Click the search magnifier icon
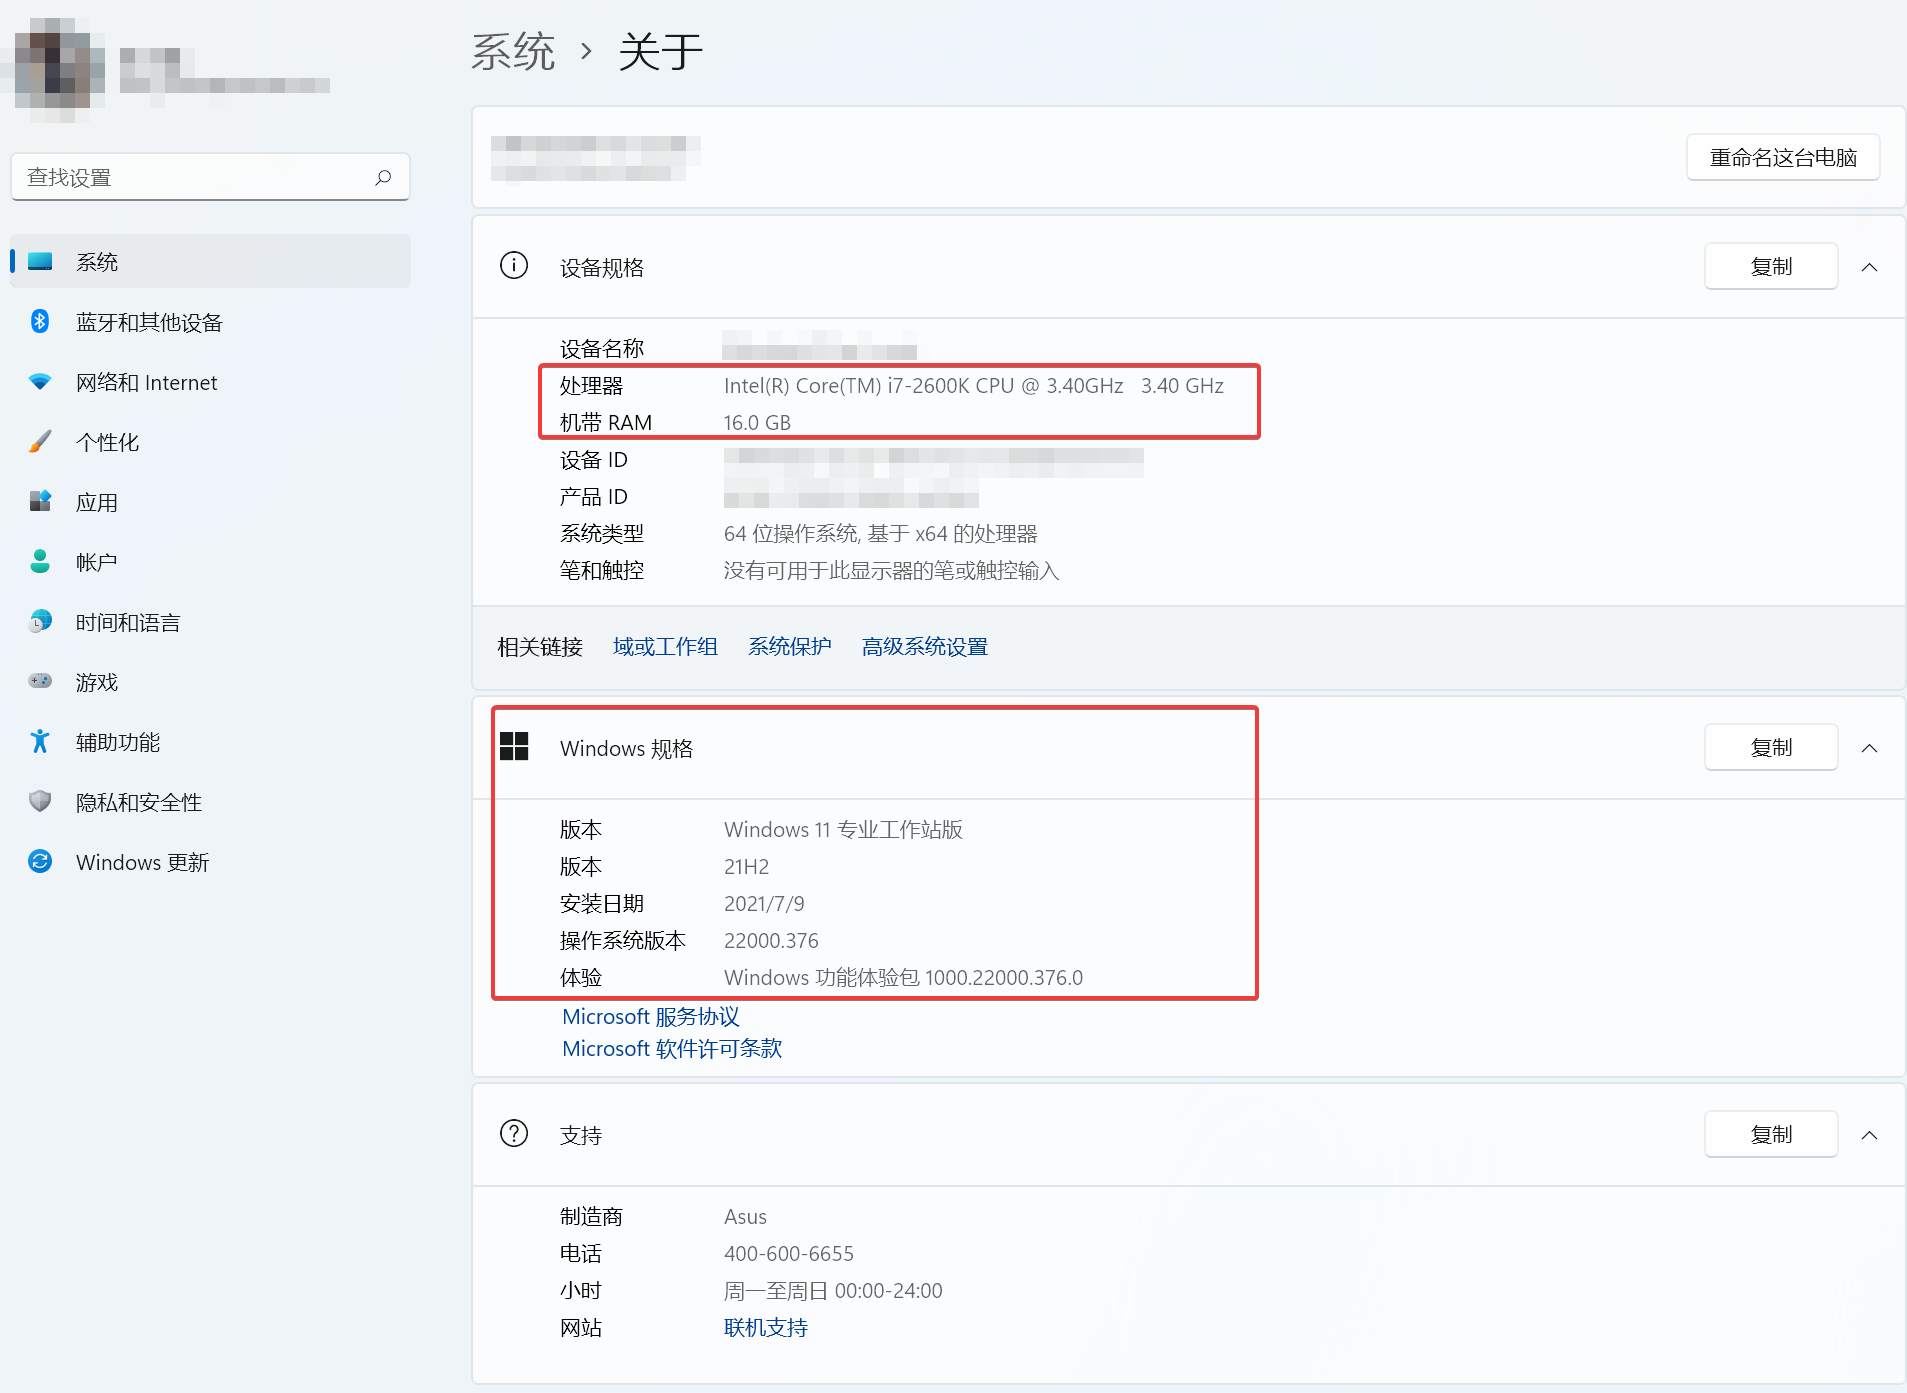Viewport: 1907px width, 1393px height. click(383, 177)
